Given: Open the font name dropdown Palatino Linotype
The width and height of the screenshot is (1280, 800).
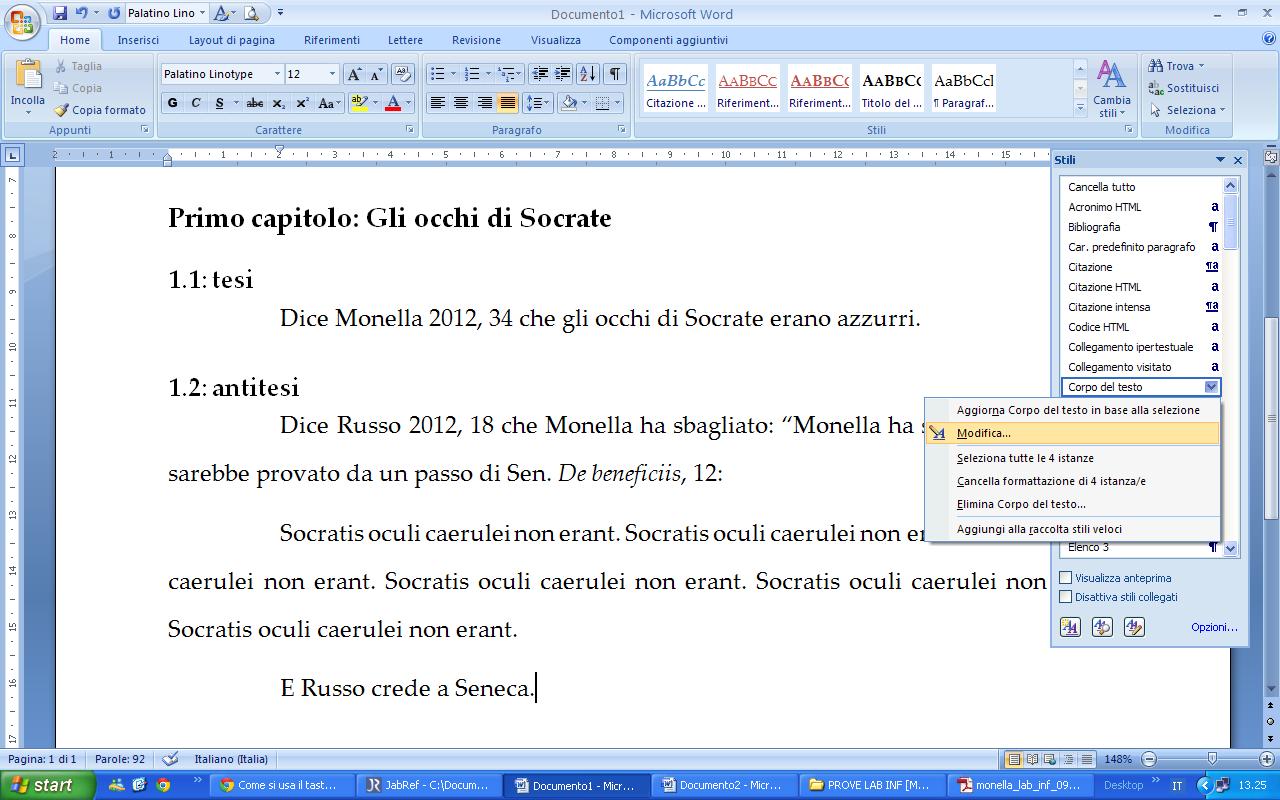Looking at the screenshot, I should point(277,74).
